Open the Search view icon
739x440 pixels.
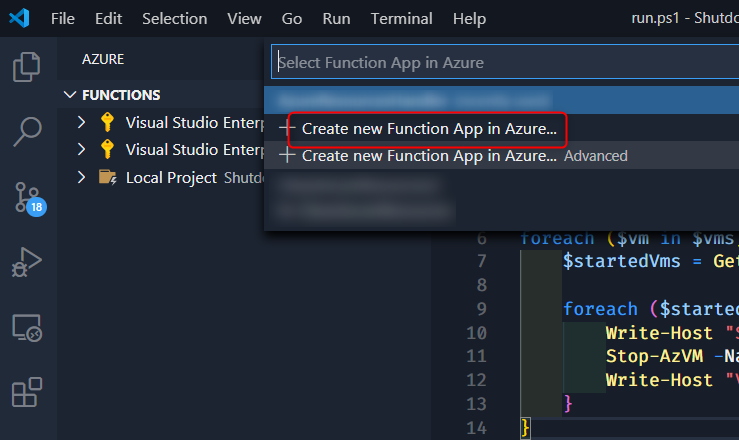pos(27,131)
